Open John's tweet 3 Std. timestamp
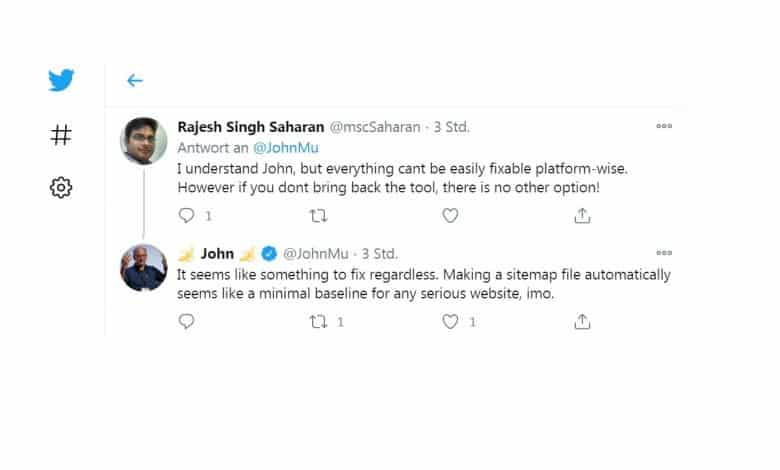 pos(380,254)
